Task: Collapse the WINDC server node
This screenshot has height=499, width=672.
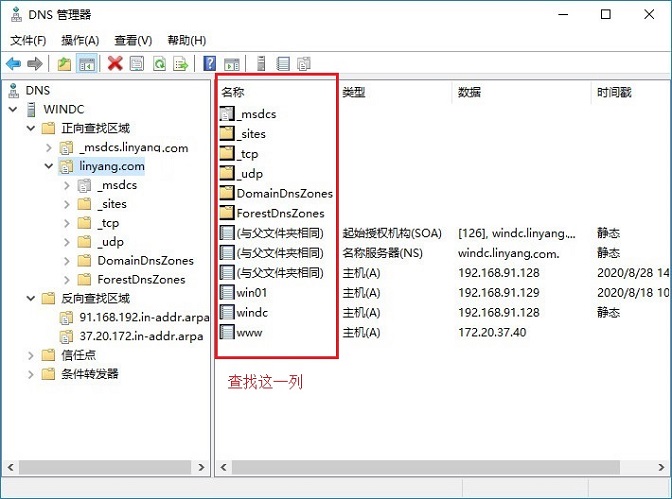Action: tap(13, 109)
